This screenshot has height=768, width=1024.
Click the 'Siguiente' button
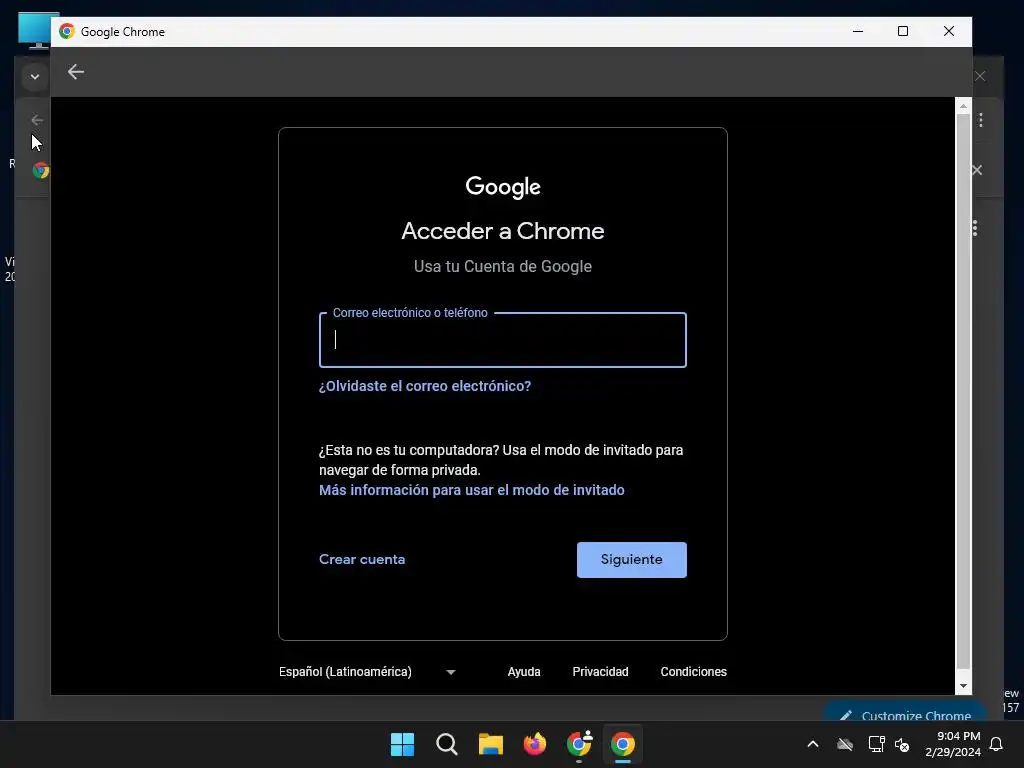(x=632, y=560)
